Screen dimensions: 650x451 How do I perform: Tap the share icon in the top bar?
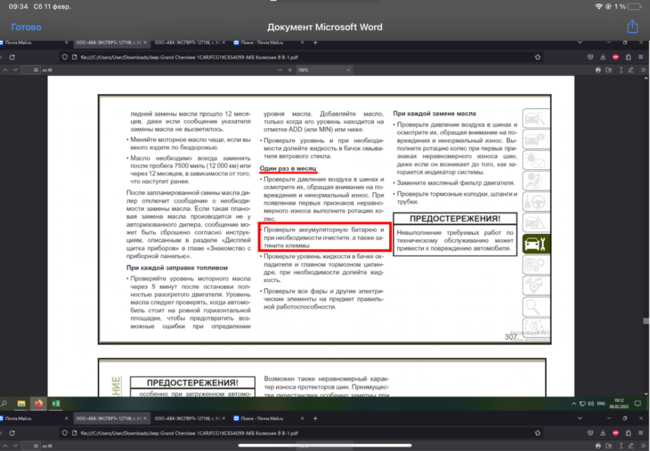click(x=631, y=27)
